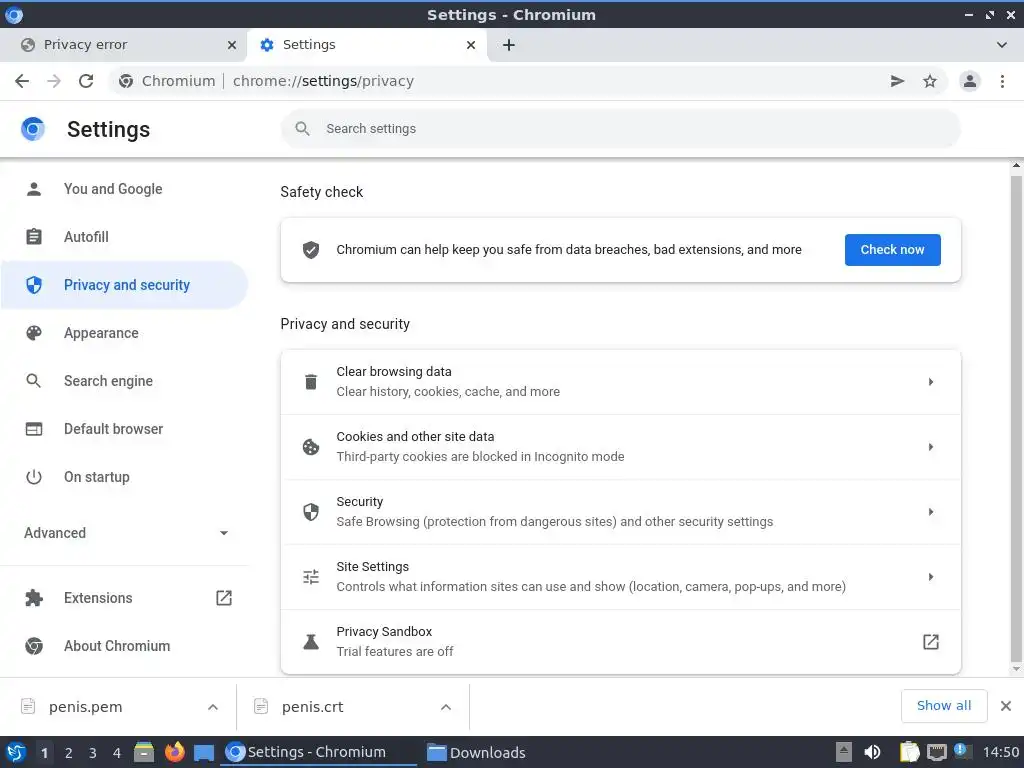Select Privacy and security in sidebar
Screen dimensions: 1024x768
coord(124,285)
